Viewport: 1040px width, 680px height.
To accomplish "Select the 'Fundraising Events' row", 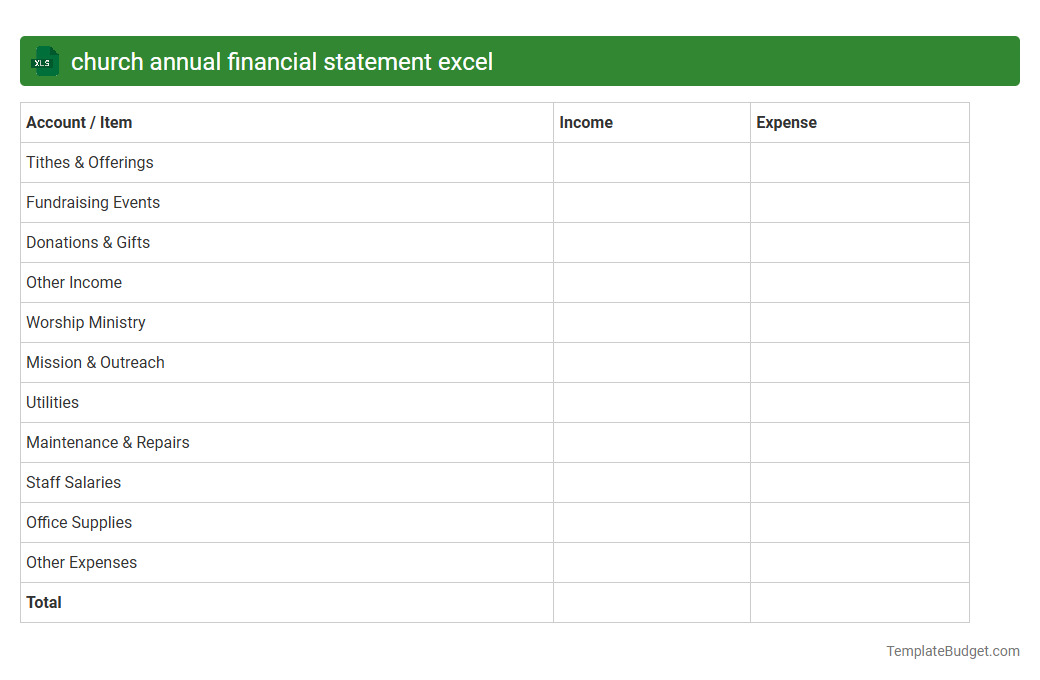I will coord(93,202).
